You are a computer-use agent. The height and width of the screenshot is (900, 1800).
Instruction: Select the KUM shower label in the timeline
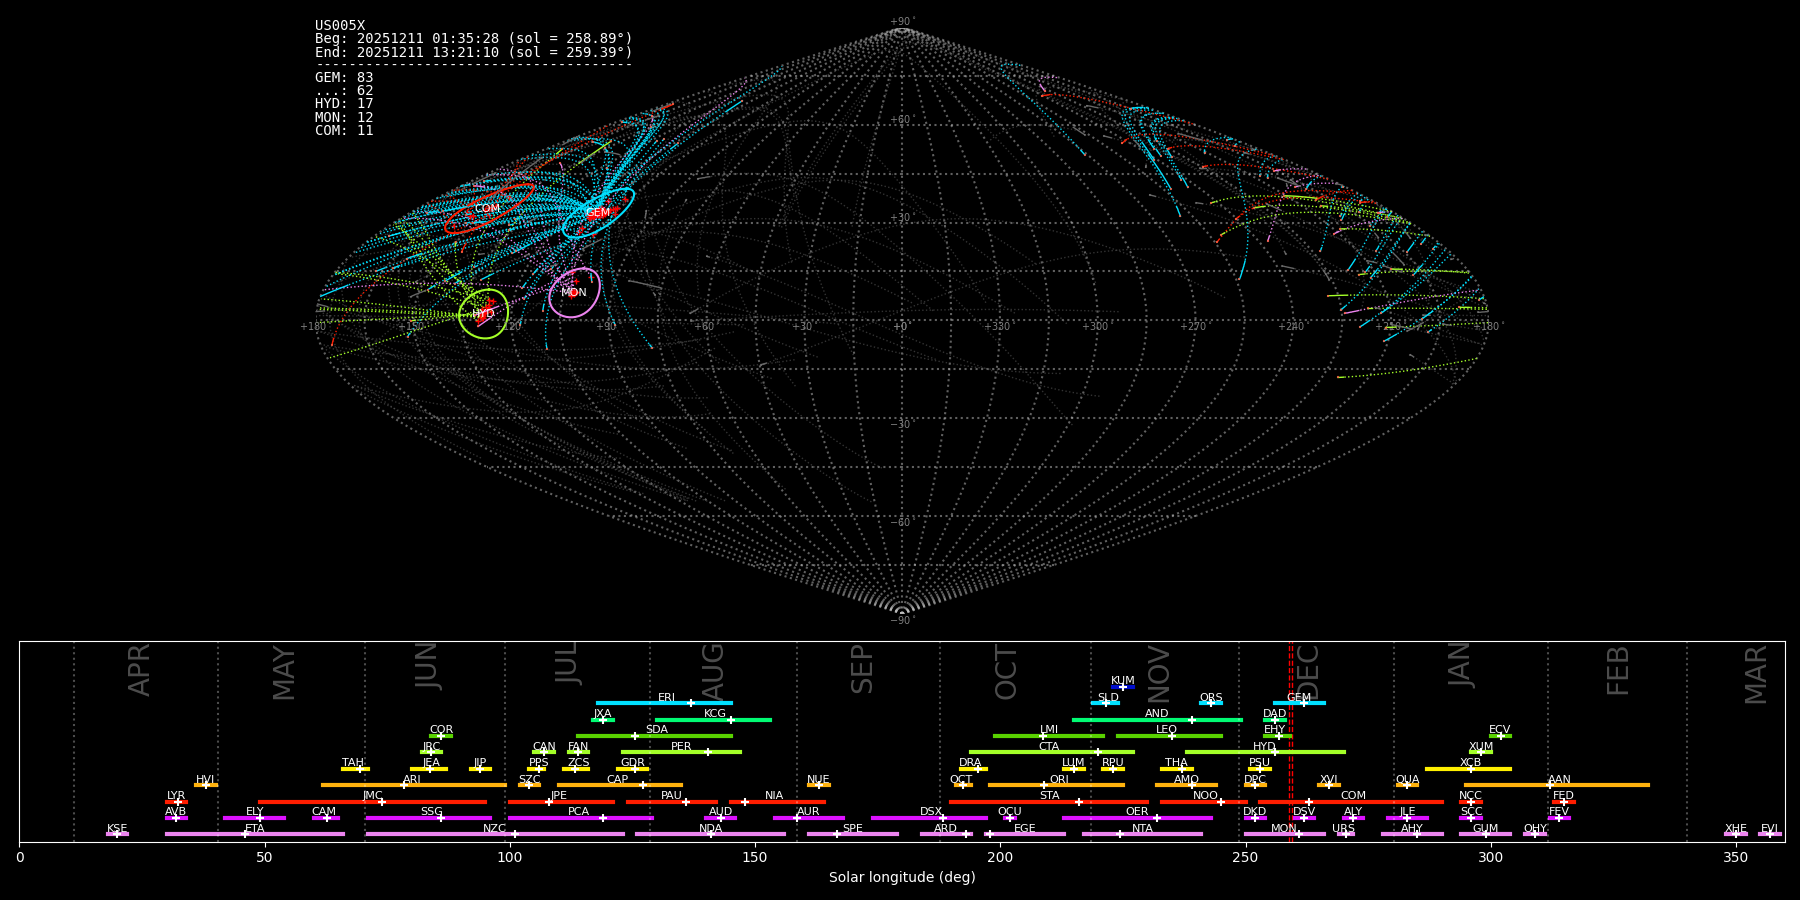(x=1123, y=681)
